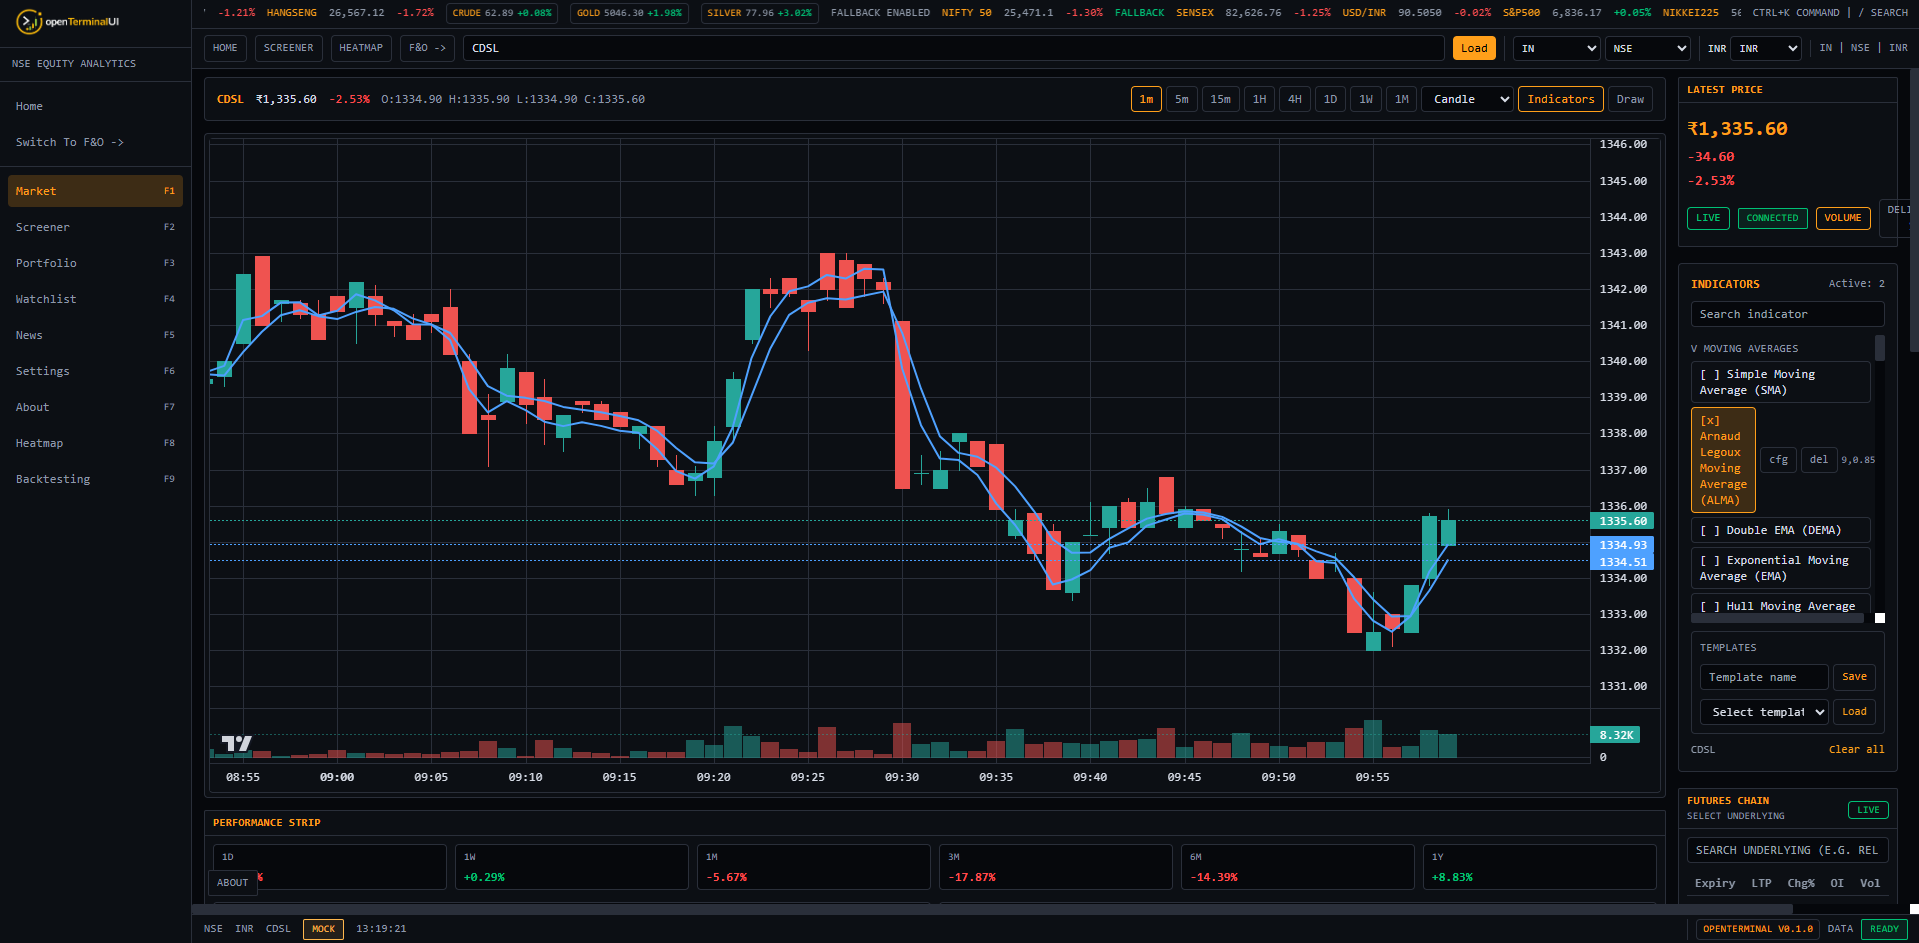This screenshot has width=1919, height=943.
Task: Enable Exponential Moving Average (EMA) checkbox
Action: 1780,568
